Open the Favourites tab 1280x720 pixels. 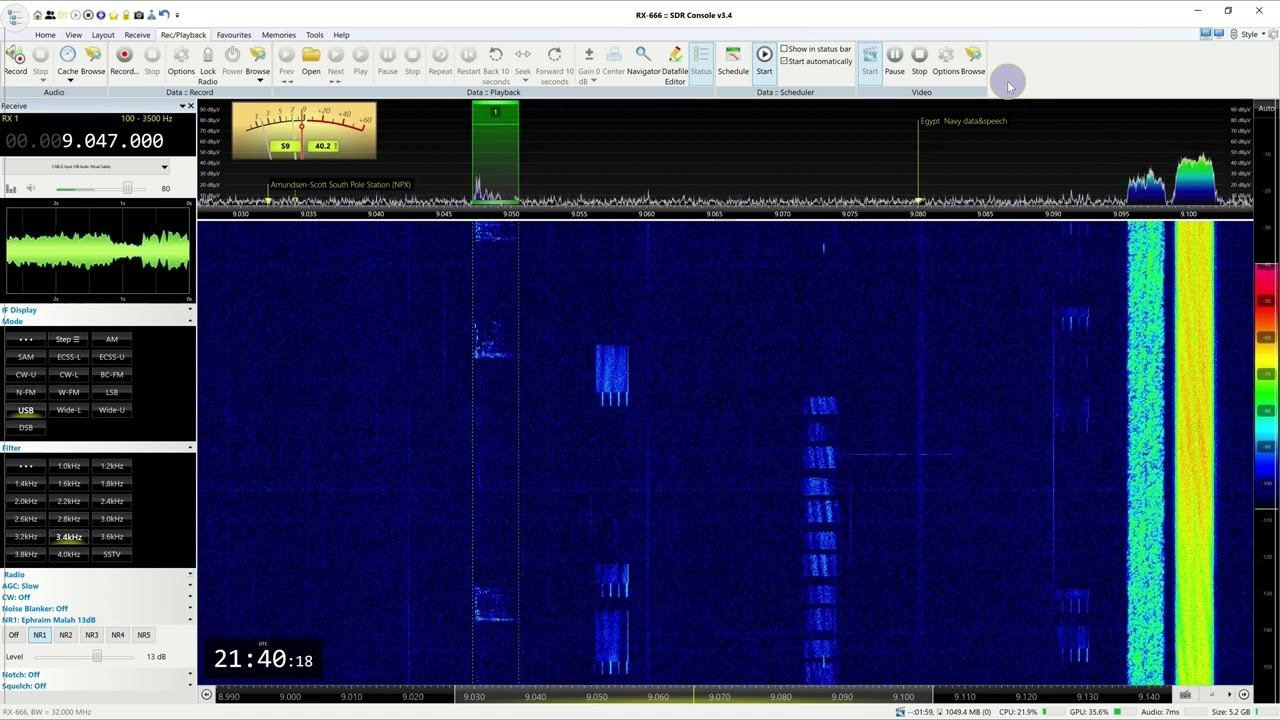coord(234,35)
